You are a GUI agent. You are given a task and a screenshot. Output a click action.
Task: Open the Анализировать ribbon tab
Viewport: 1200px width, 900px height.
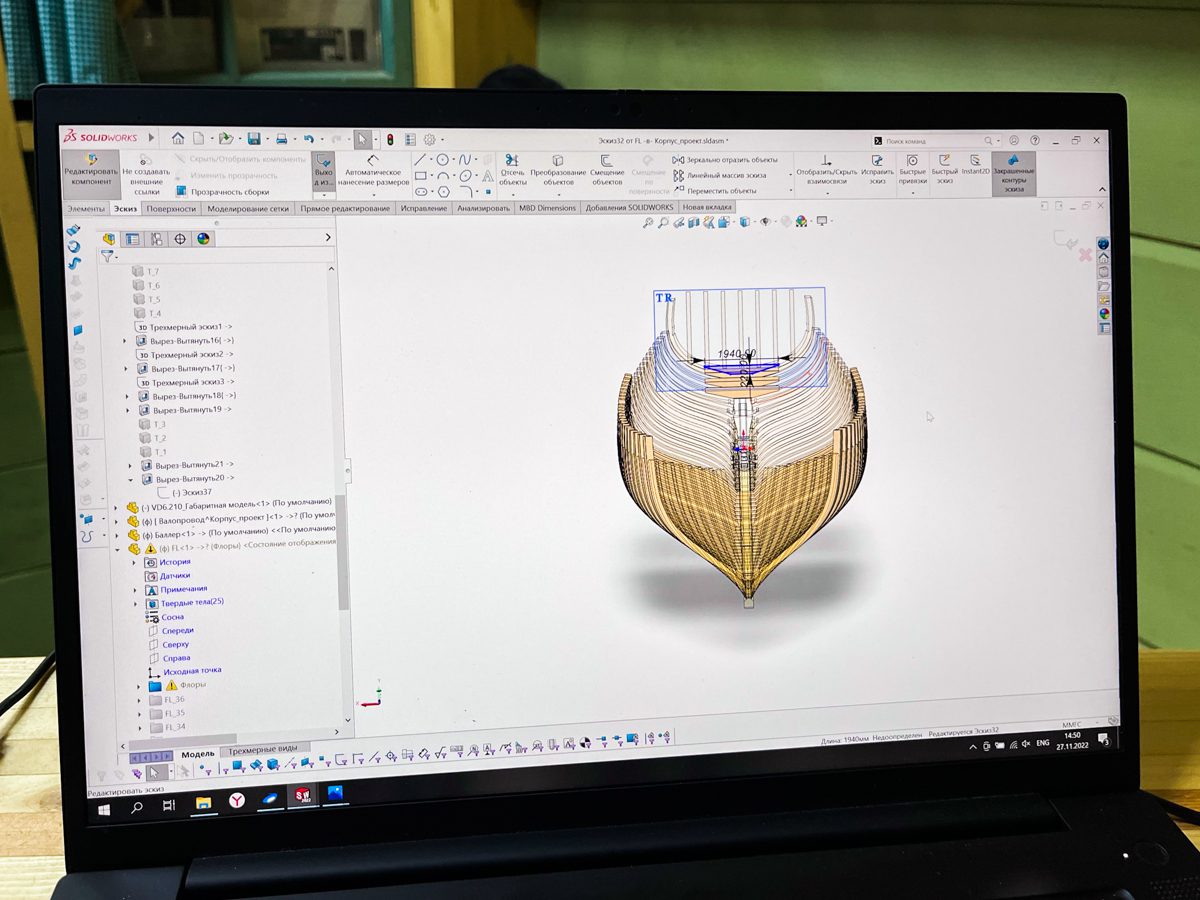coord(483,208)
